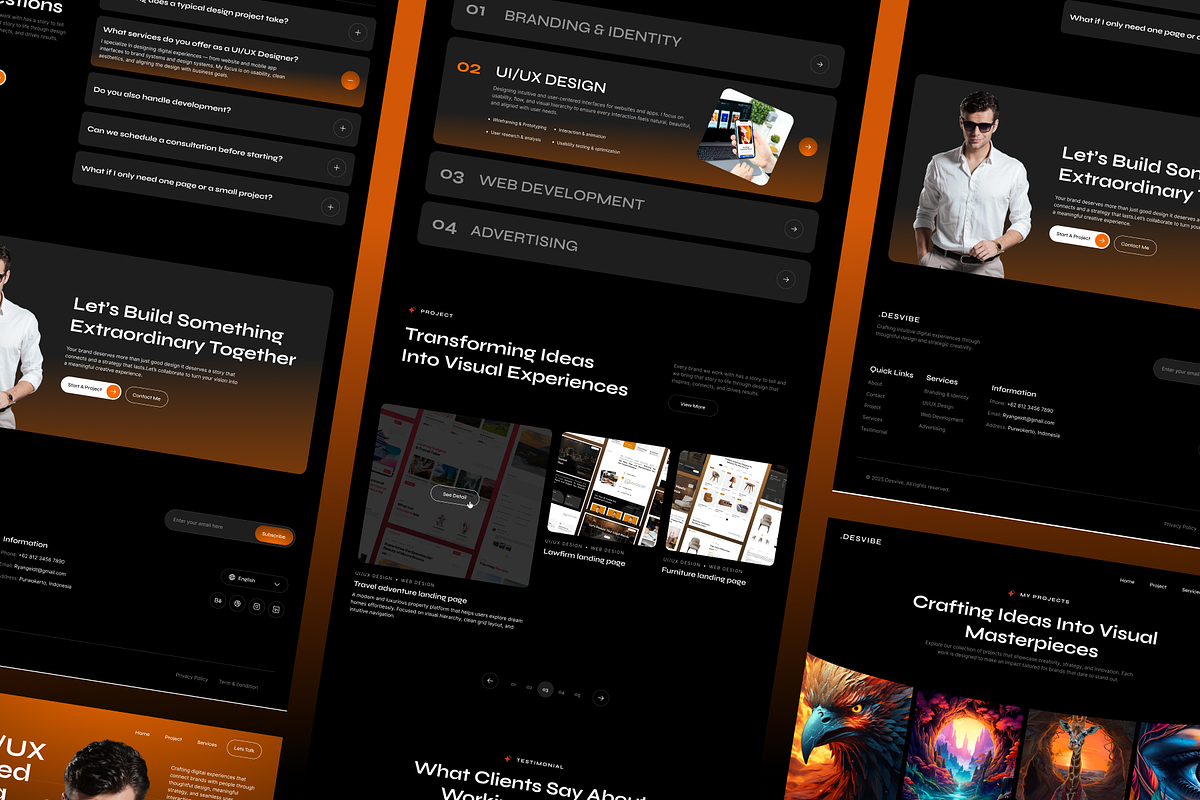
Task: Click arrow icon on Web Development row
Action: (793, 229)
